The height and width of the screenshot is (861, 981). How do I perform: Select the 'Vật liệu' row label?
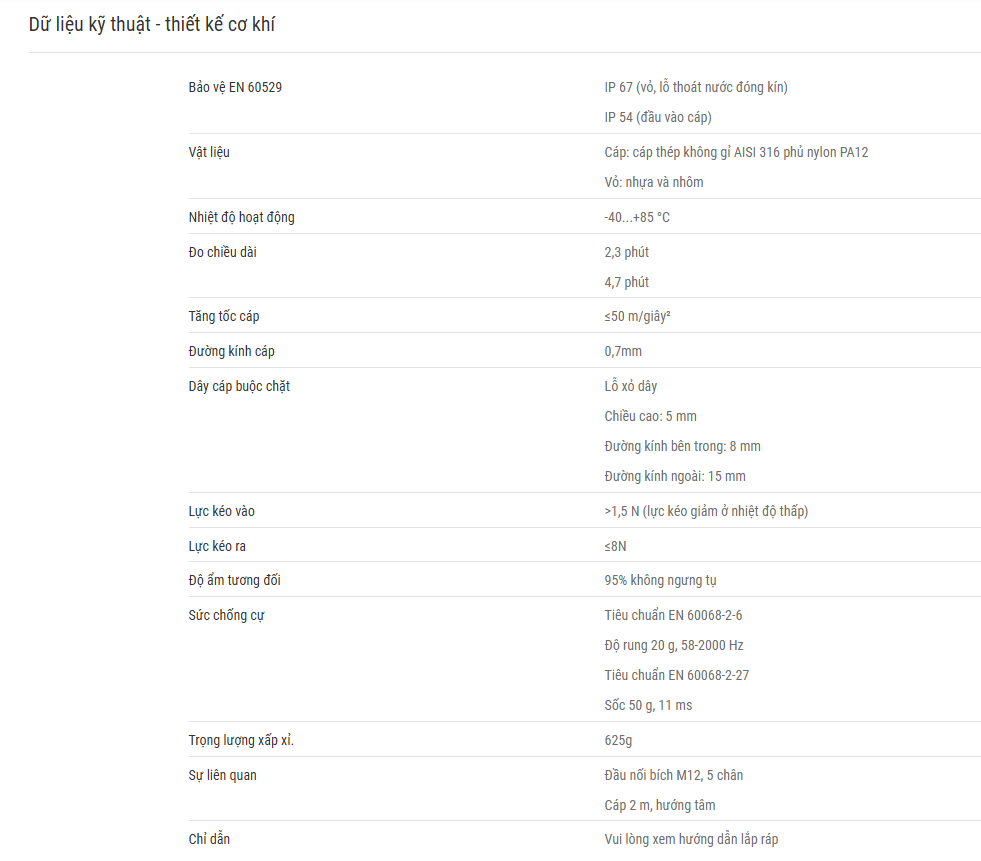[209, 153]
